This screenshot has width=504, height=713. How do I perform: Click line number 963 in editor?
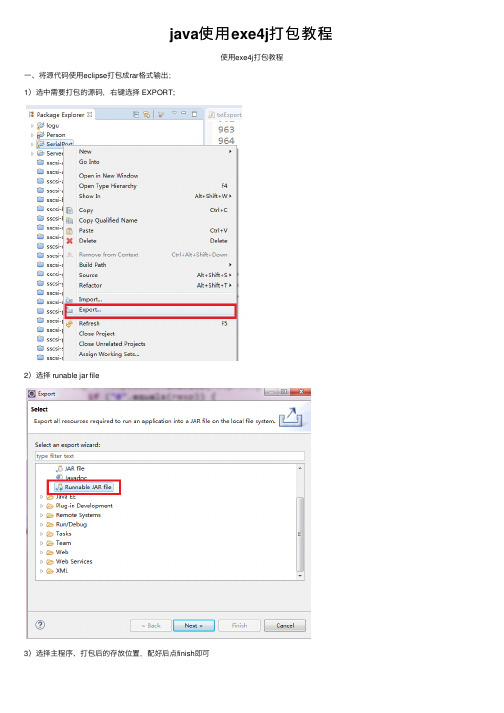pyautogui.click(x=226, y=130)
